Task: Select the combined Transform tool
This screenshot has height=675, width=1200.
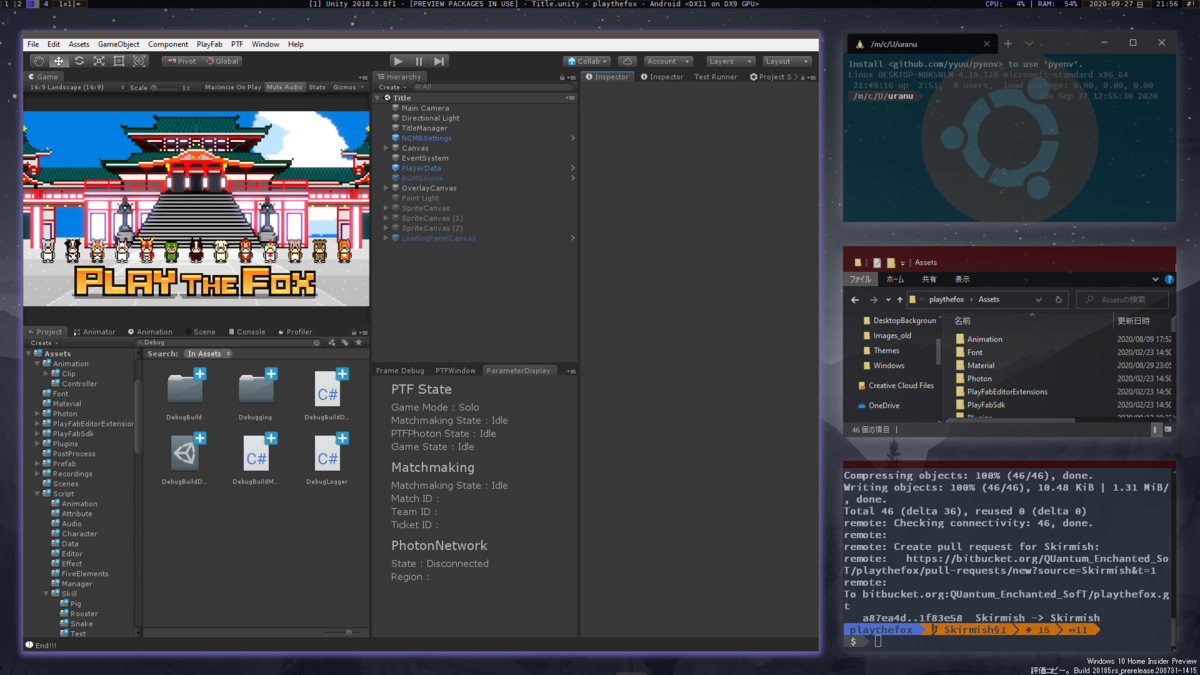Action: coord(139,61)
